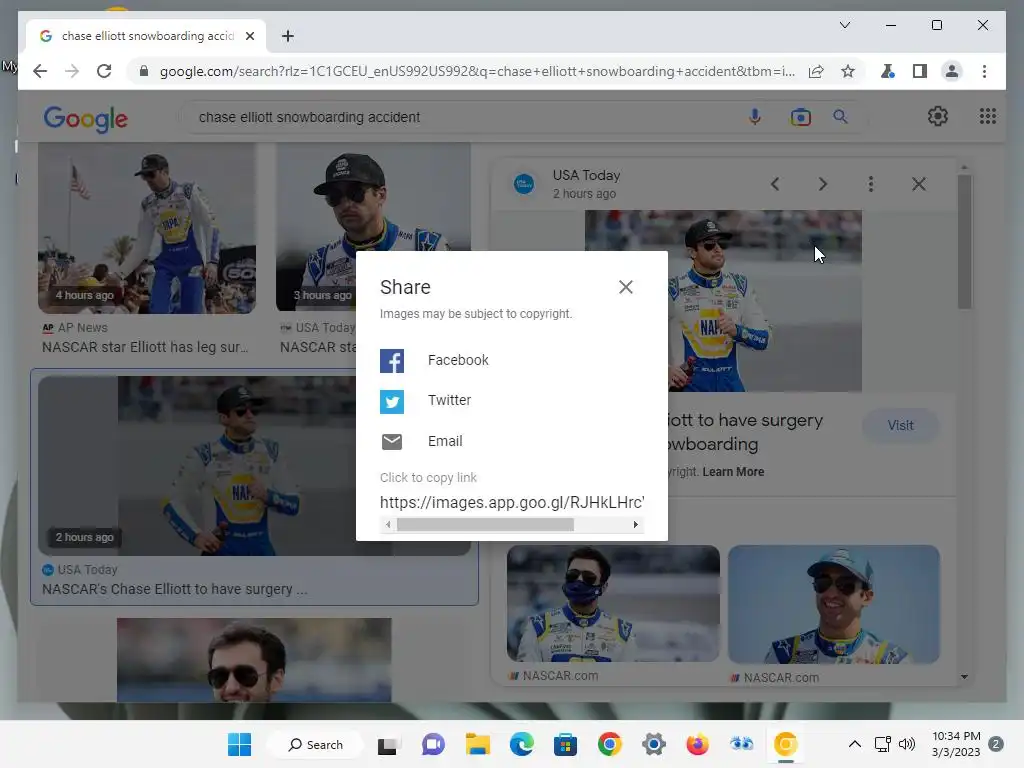Open 'NASCAR star Elliott has leg sur...' link
Image resolution: width=1024 pixels, height=768 pixels.
(145, 347)
